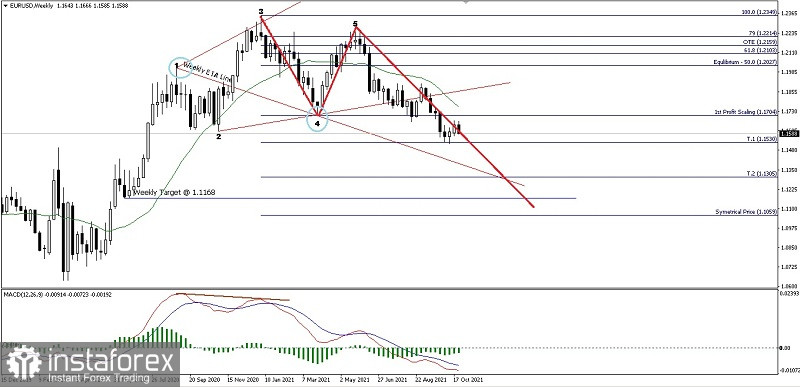Click the 1st Profit Scaling (1.1704) label
This screenshot has height=387, width=800.
point(746,111)
